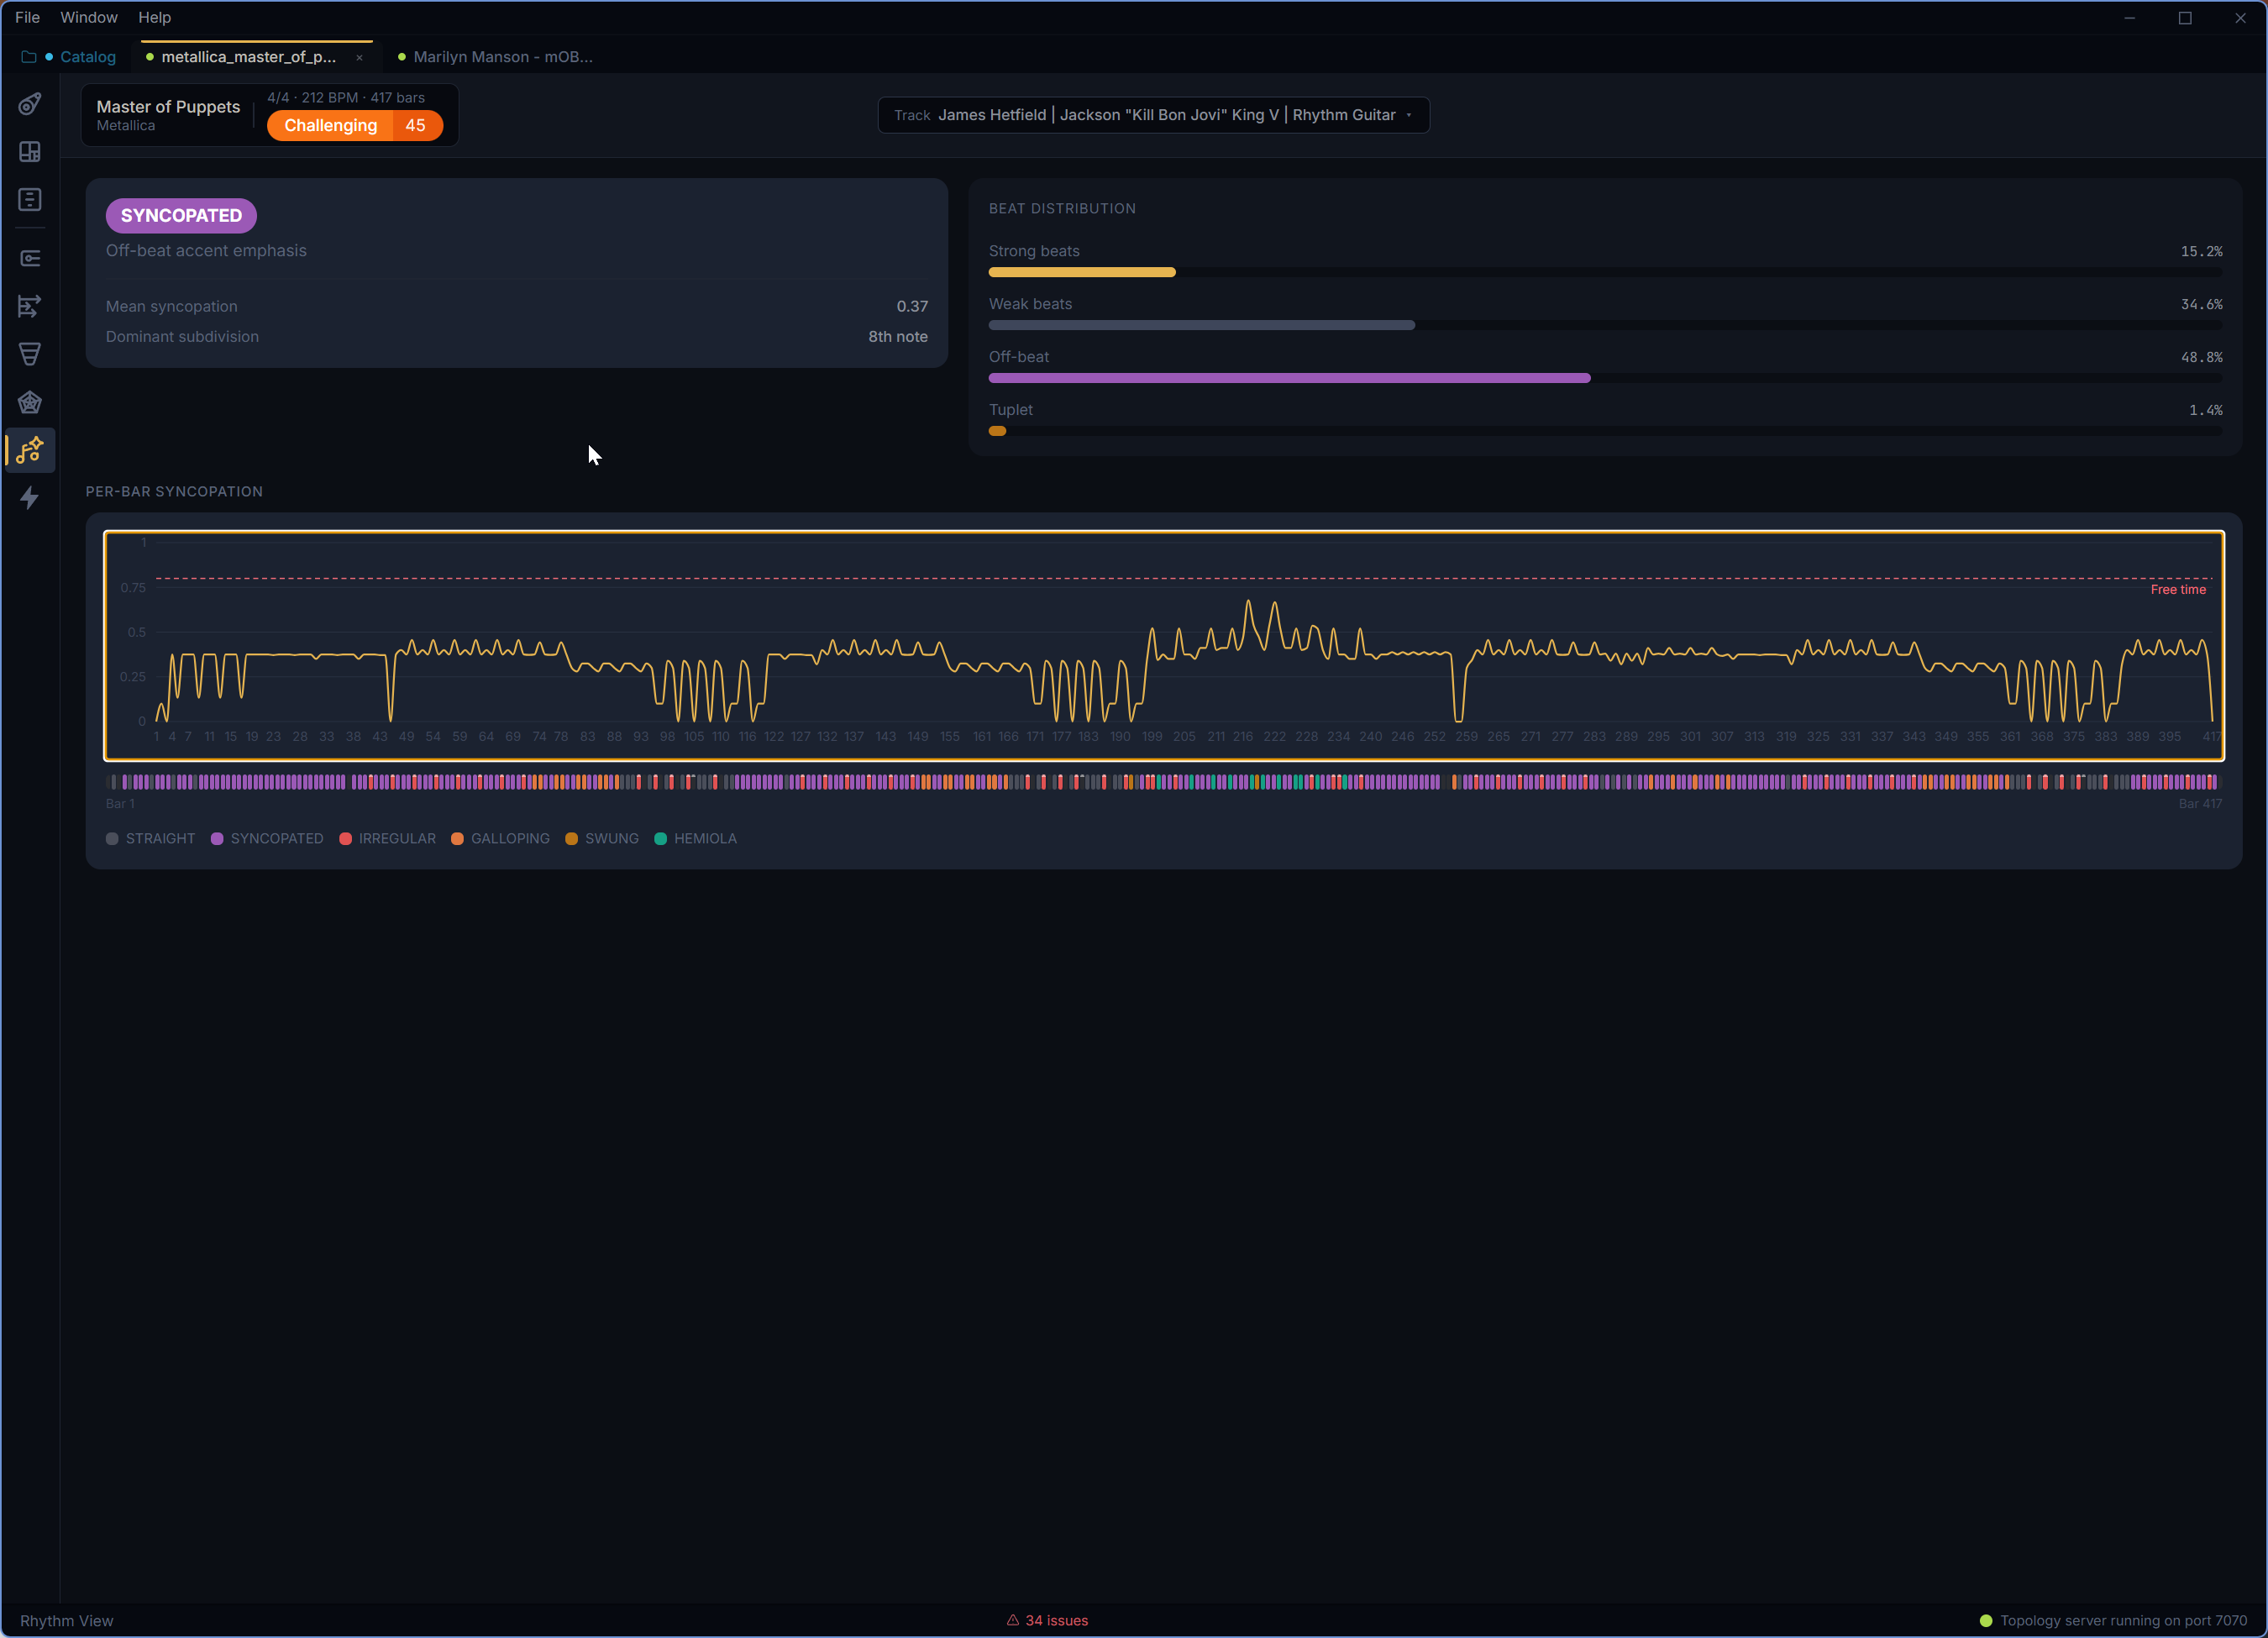Select the Rhythm View music-note icon

coord(30,450)
